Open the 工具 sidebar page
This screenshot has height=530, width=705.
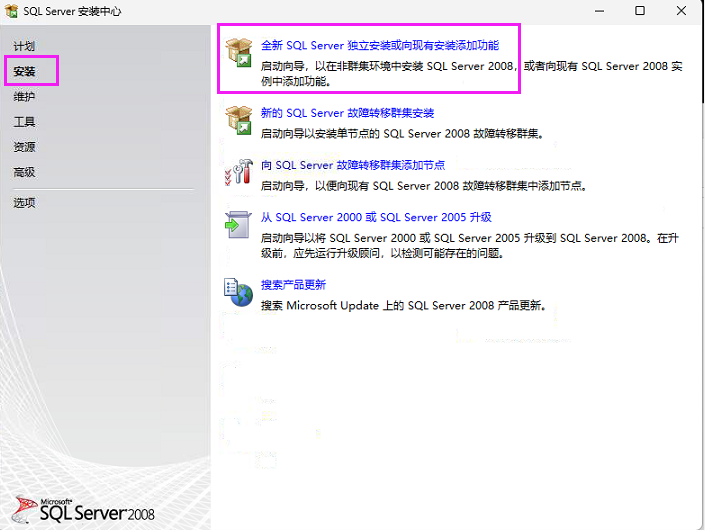pos(24,121)
